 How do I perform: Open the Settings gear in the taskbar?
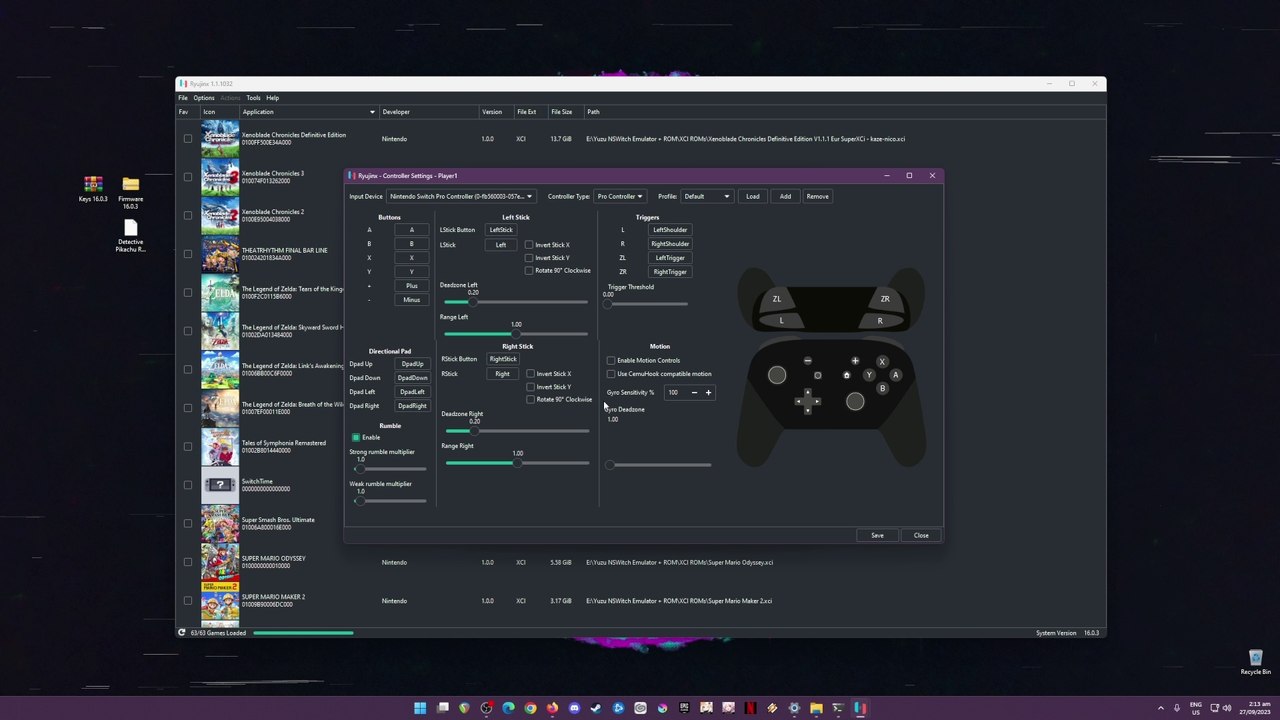tap(794, 708)
